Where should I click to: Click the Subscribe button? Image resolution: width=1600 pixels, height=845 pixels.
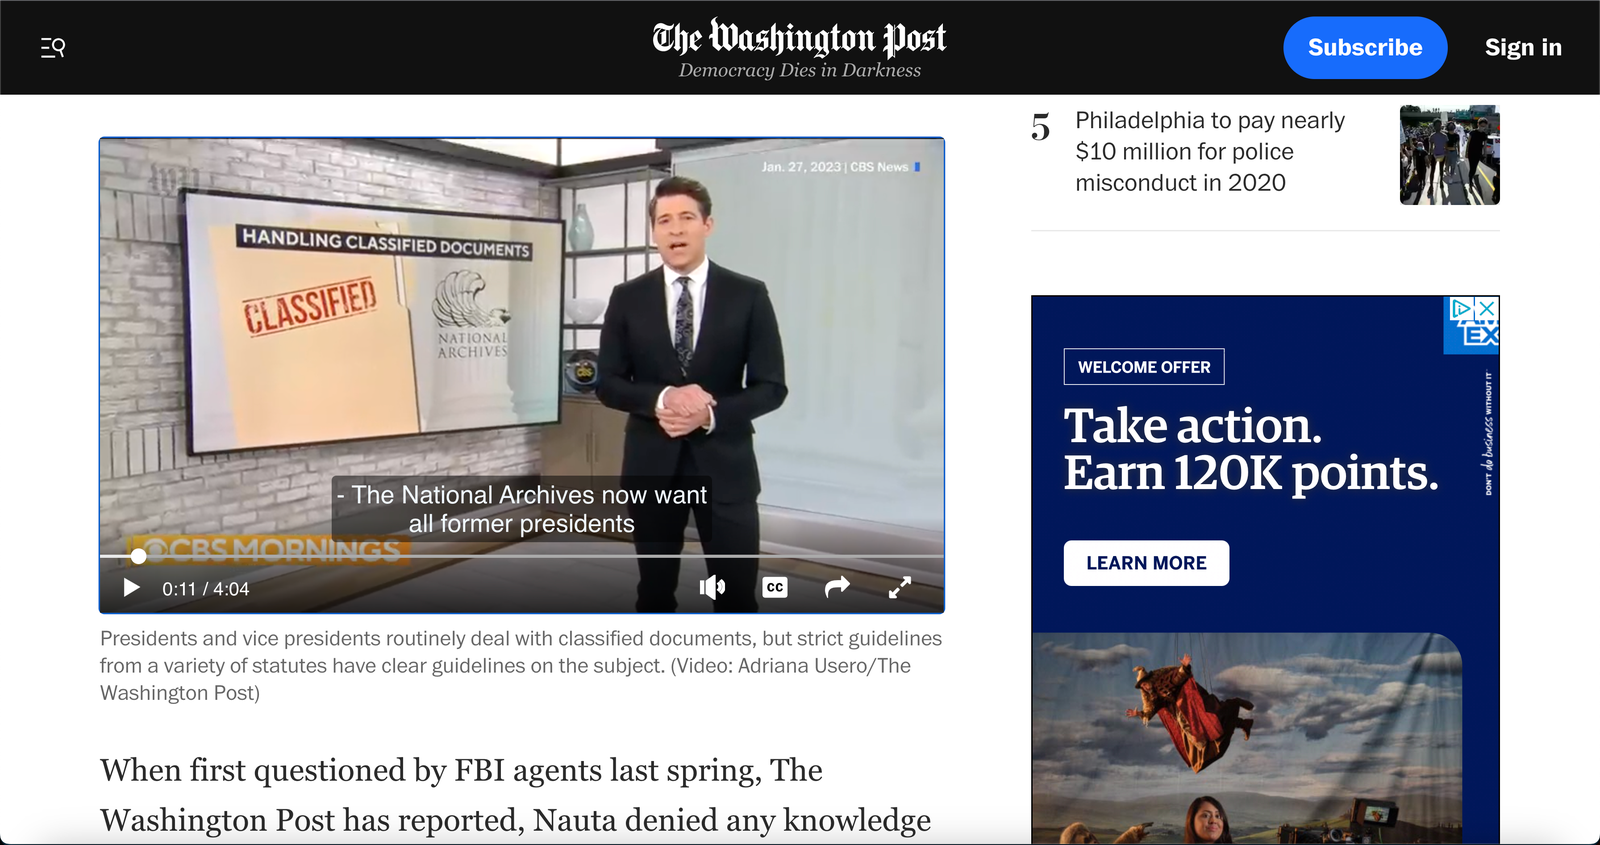point(1365,47)
